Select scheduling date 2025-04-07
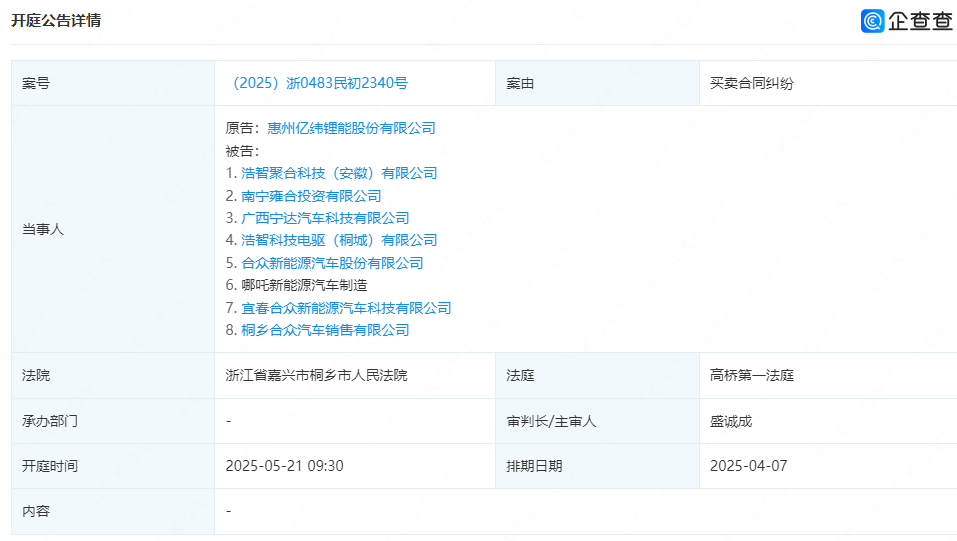The image size is (957, 541). point(748,466)
